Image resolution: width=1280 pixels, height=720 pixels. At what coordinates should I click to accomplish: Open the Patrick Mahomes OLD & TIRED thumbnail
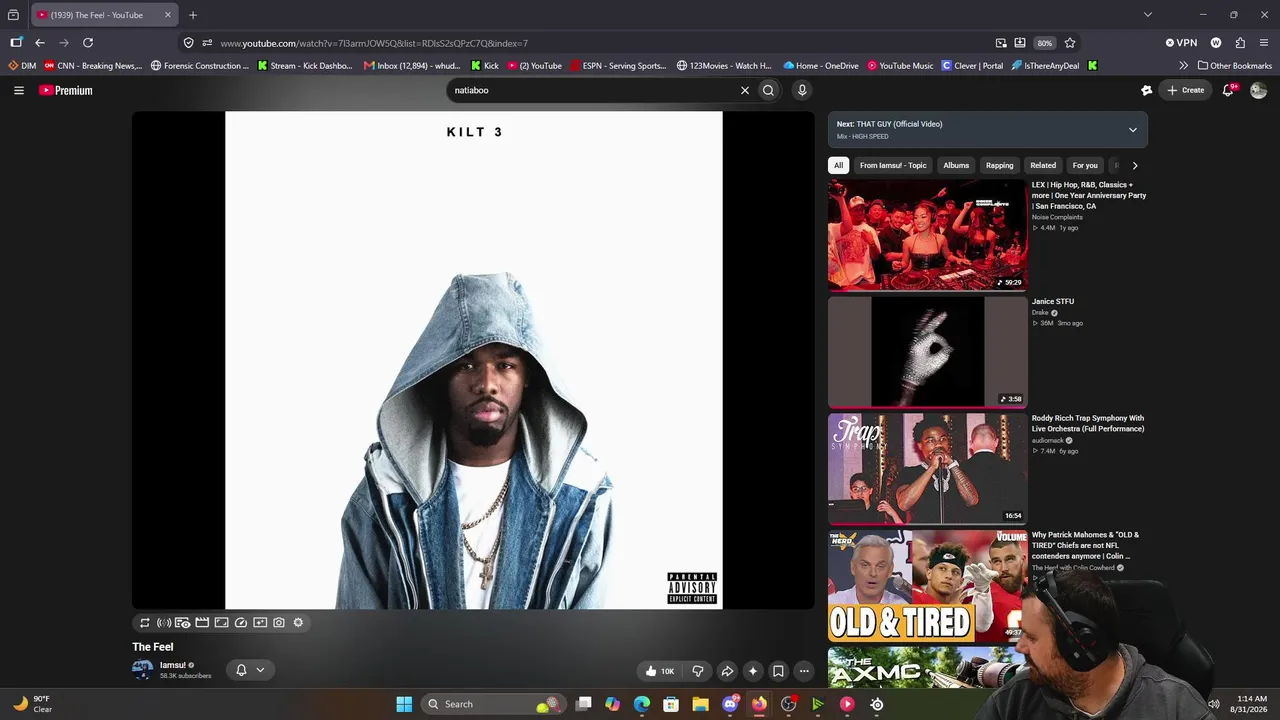tap(927, 586)
